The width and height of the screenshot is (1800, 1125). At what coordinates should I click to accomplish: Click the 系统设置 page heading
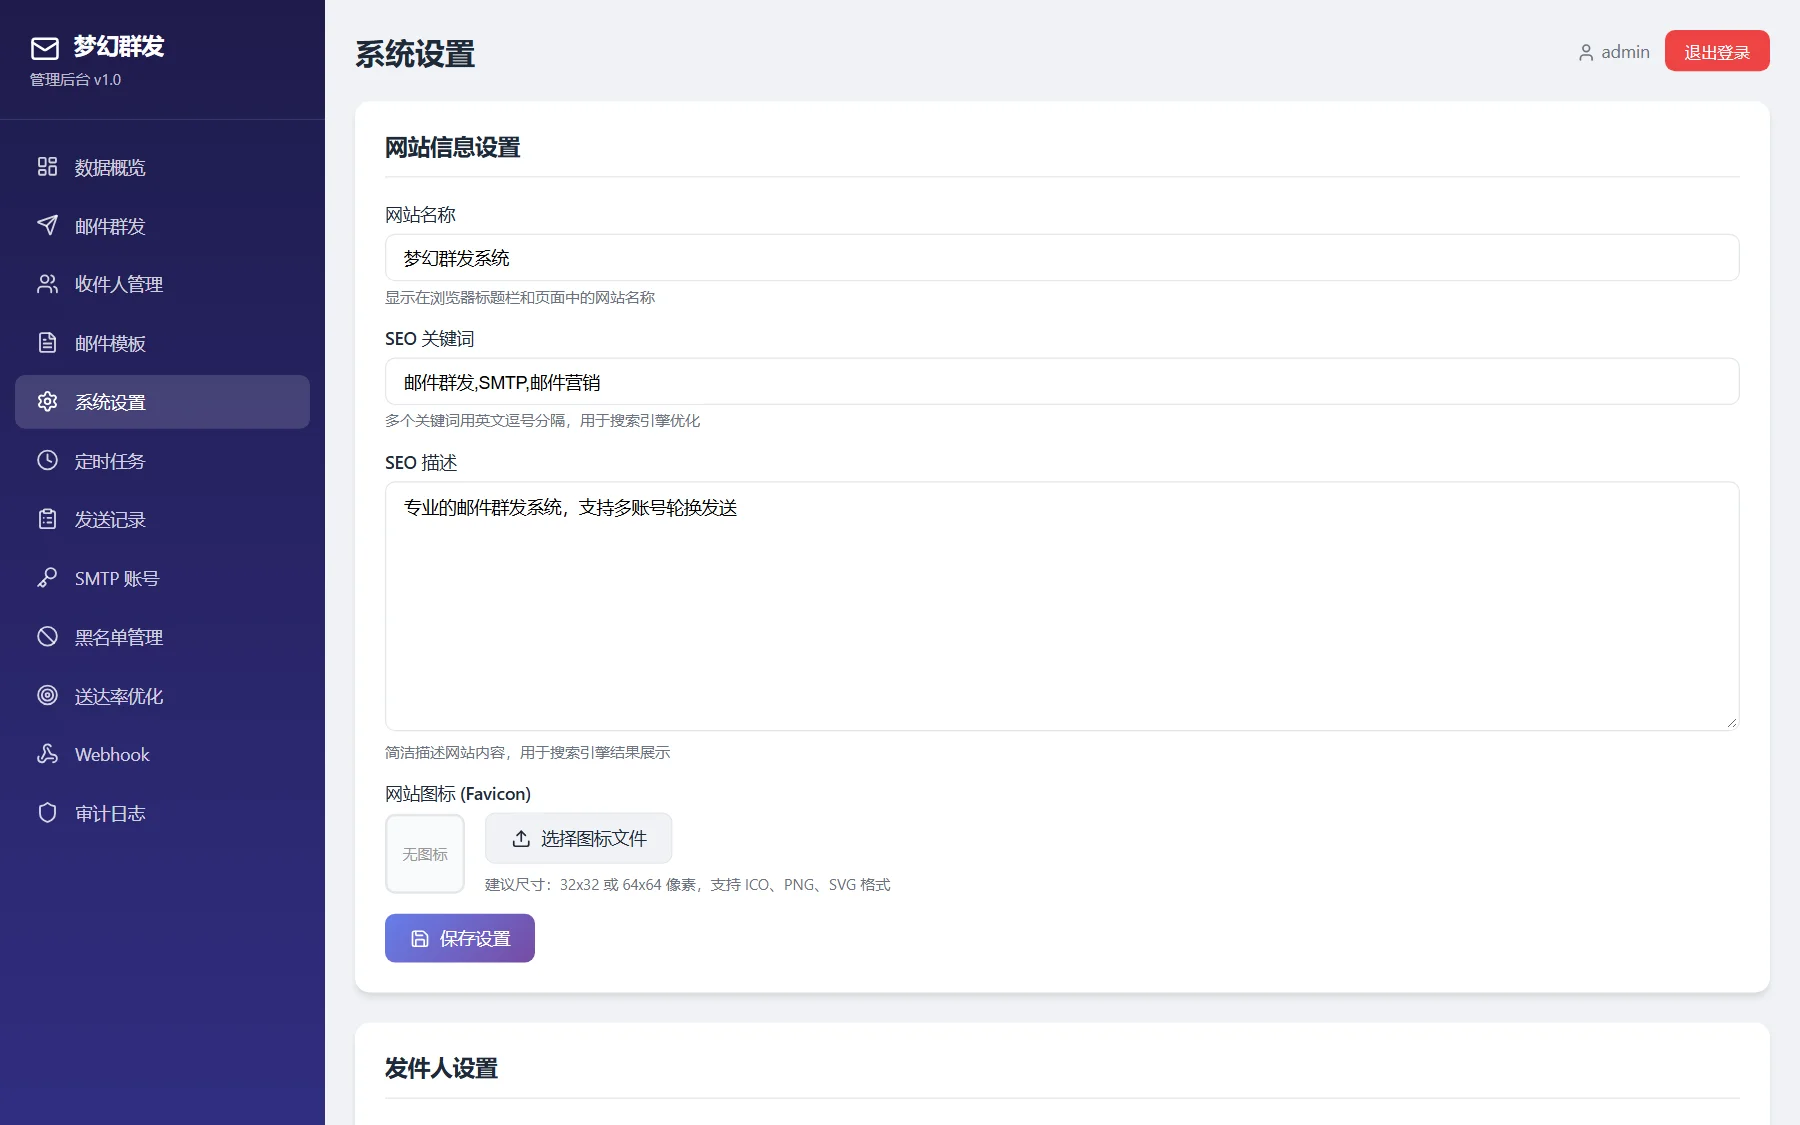[415, 54]
